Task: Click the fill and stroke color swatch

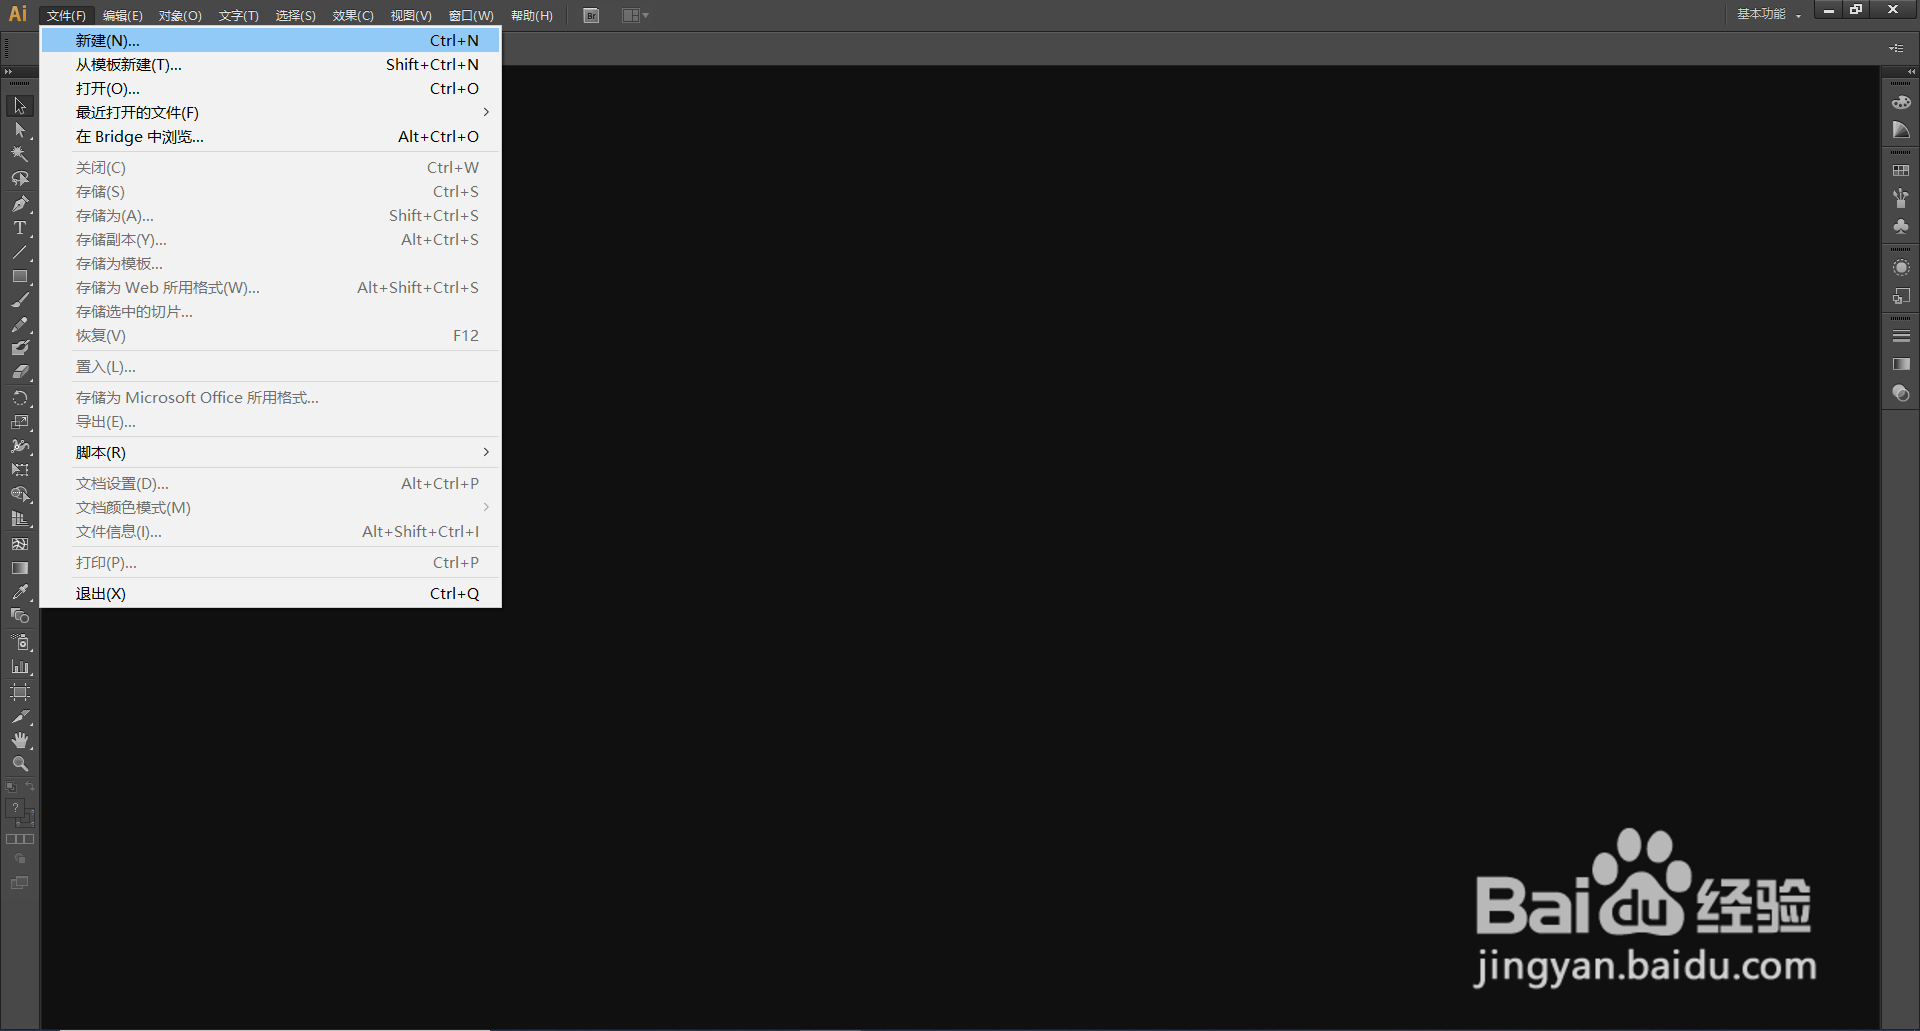Action: (x=20, y=813)
